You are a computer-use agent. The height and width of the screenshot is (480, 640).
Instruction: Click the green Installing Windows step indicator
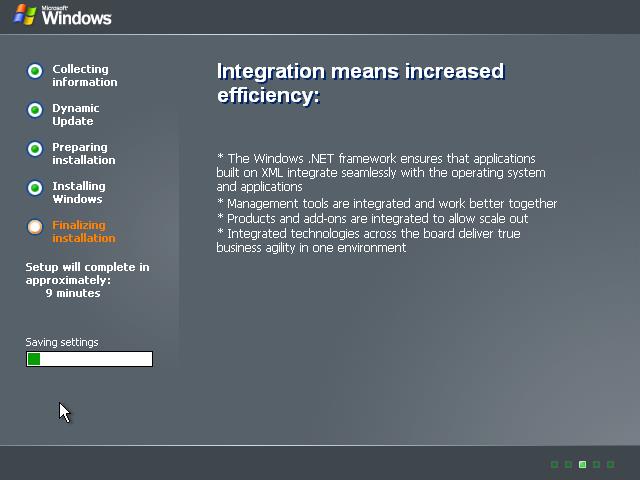pyautogui.click(x=35, y=188)
